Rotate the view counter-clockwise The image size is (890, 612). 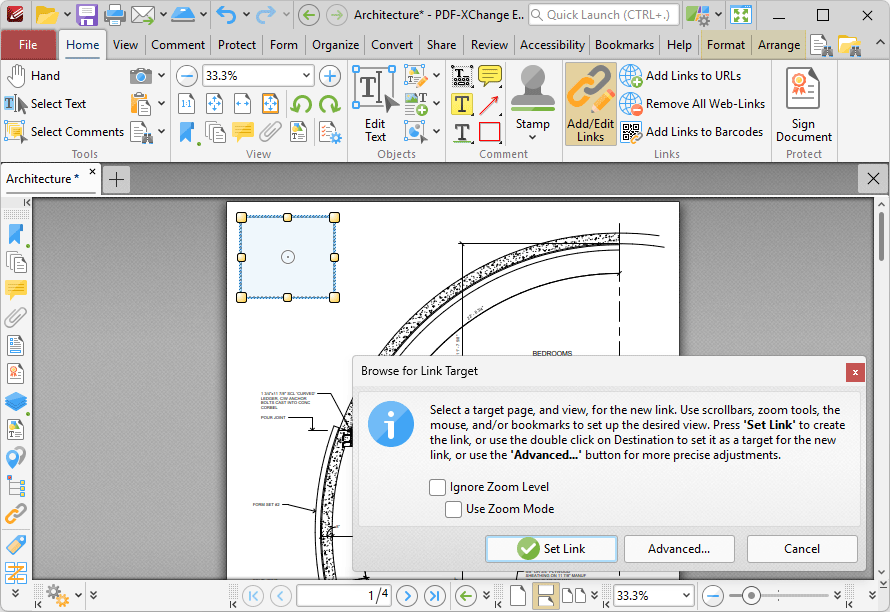[301, 104]
